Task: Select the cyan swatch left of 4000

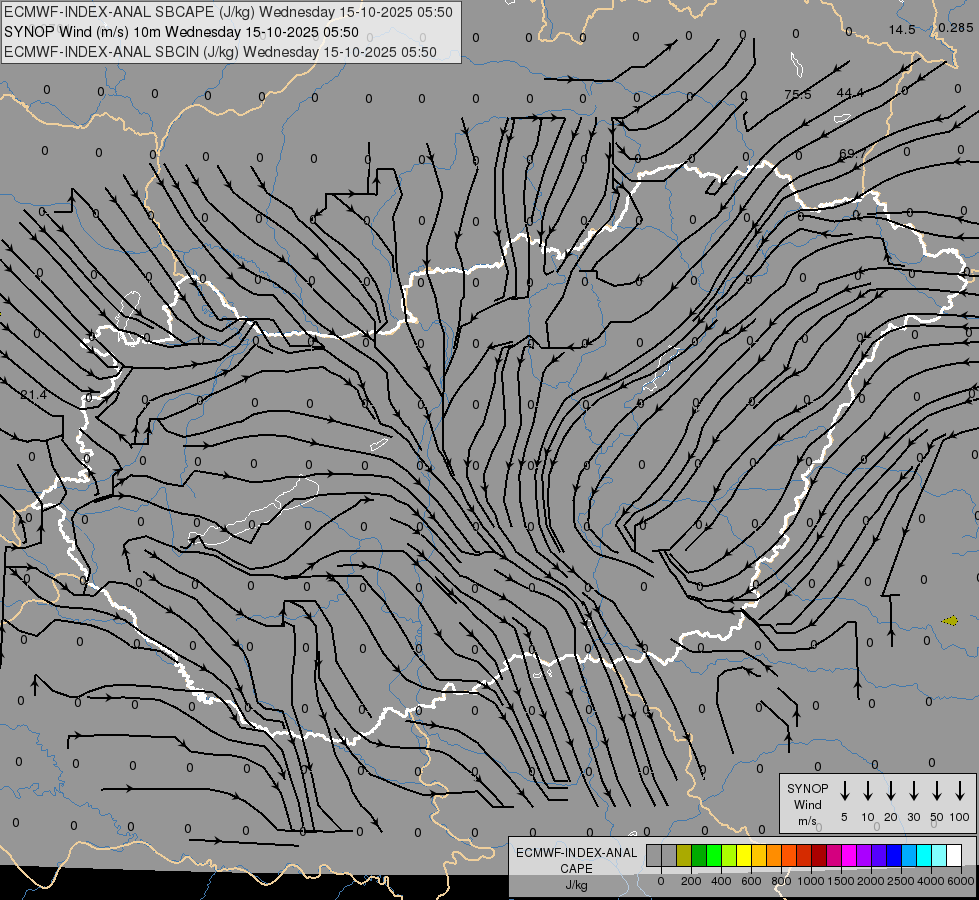Action: click(x=923, y=855)
